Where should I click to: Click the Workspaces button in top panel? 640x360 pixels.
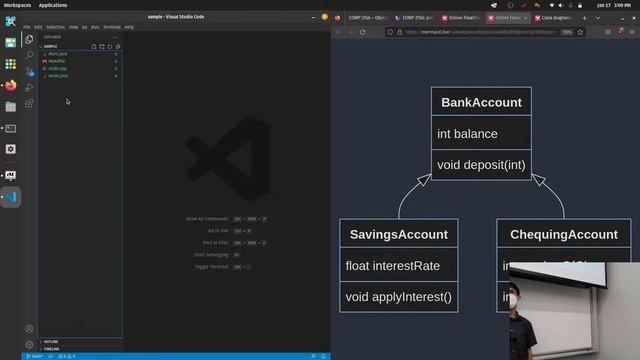point(18,5)
